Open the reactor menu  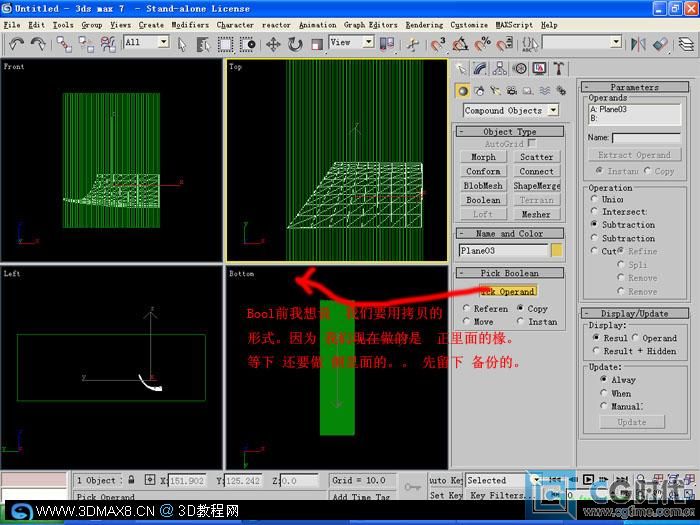coord(276,25)
